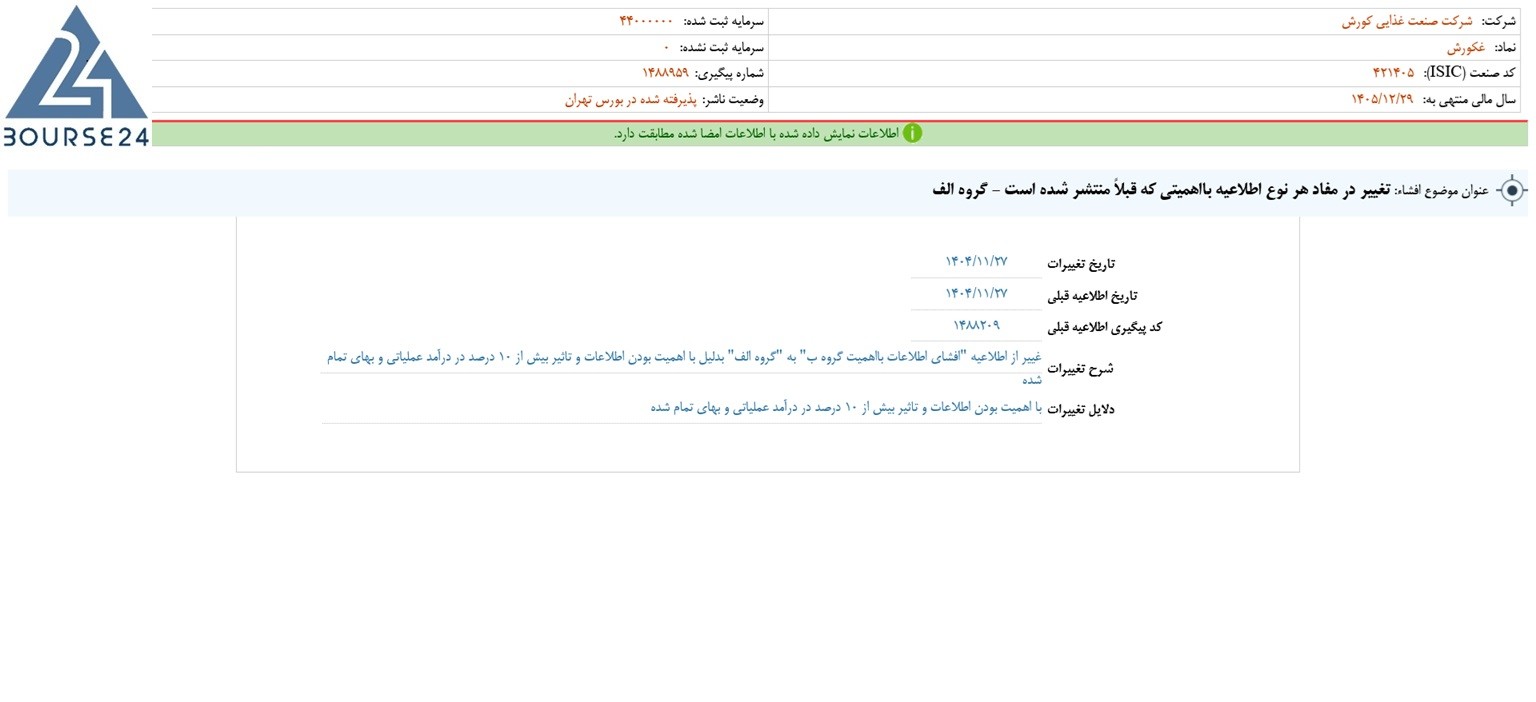This screenshot has height=702, width=1536.
Task: Click the label کد پیگیری اطلاعیه قبلی
Action: pos(1104,327)
